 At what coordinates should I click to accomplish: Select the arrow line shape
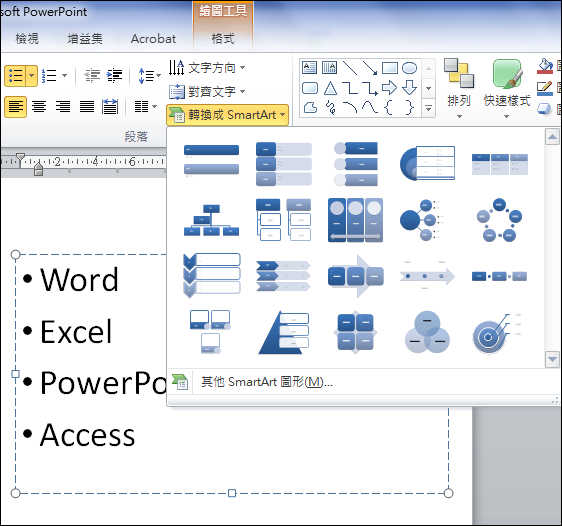(x=370, y=68)
